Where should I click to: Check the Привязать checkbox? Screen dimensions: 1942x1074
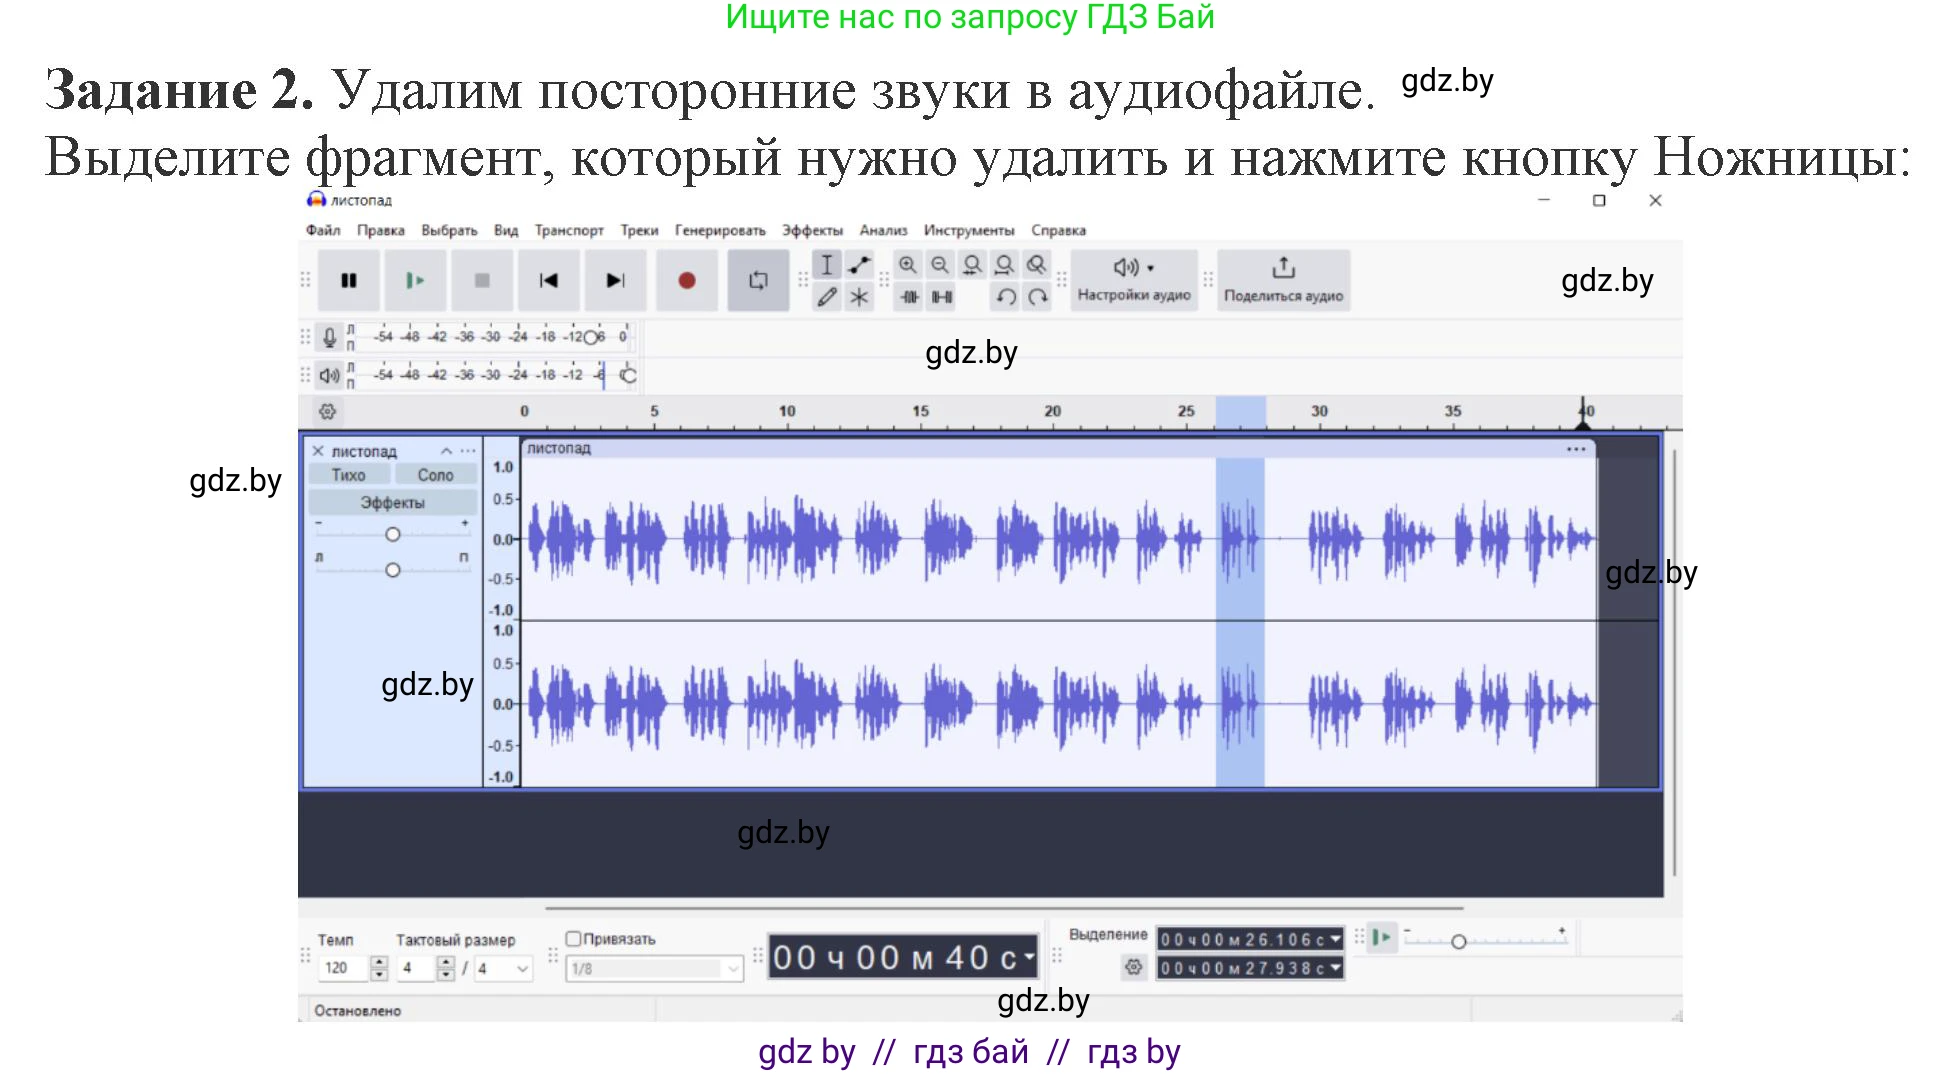(573, 938)
